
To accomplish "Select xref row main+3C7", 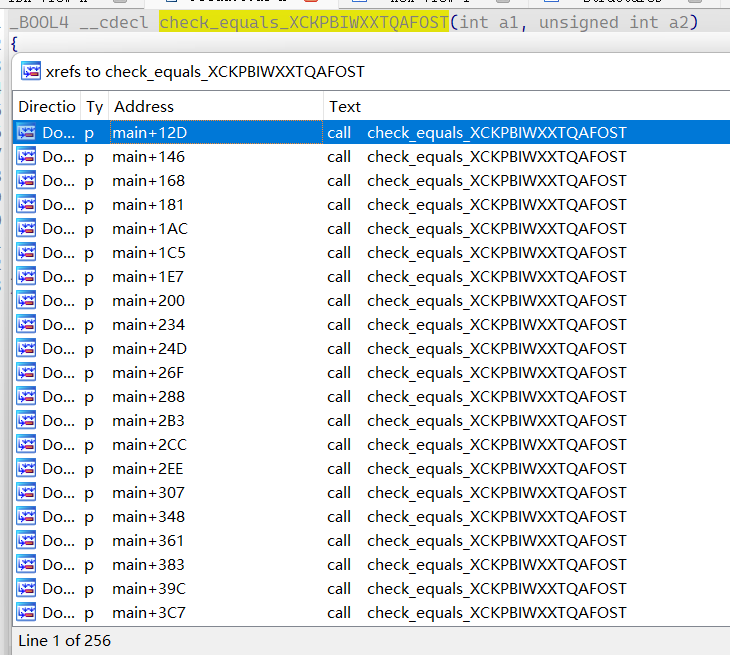I will tap(372, 613).
